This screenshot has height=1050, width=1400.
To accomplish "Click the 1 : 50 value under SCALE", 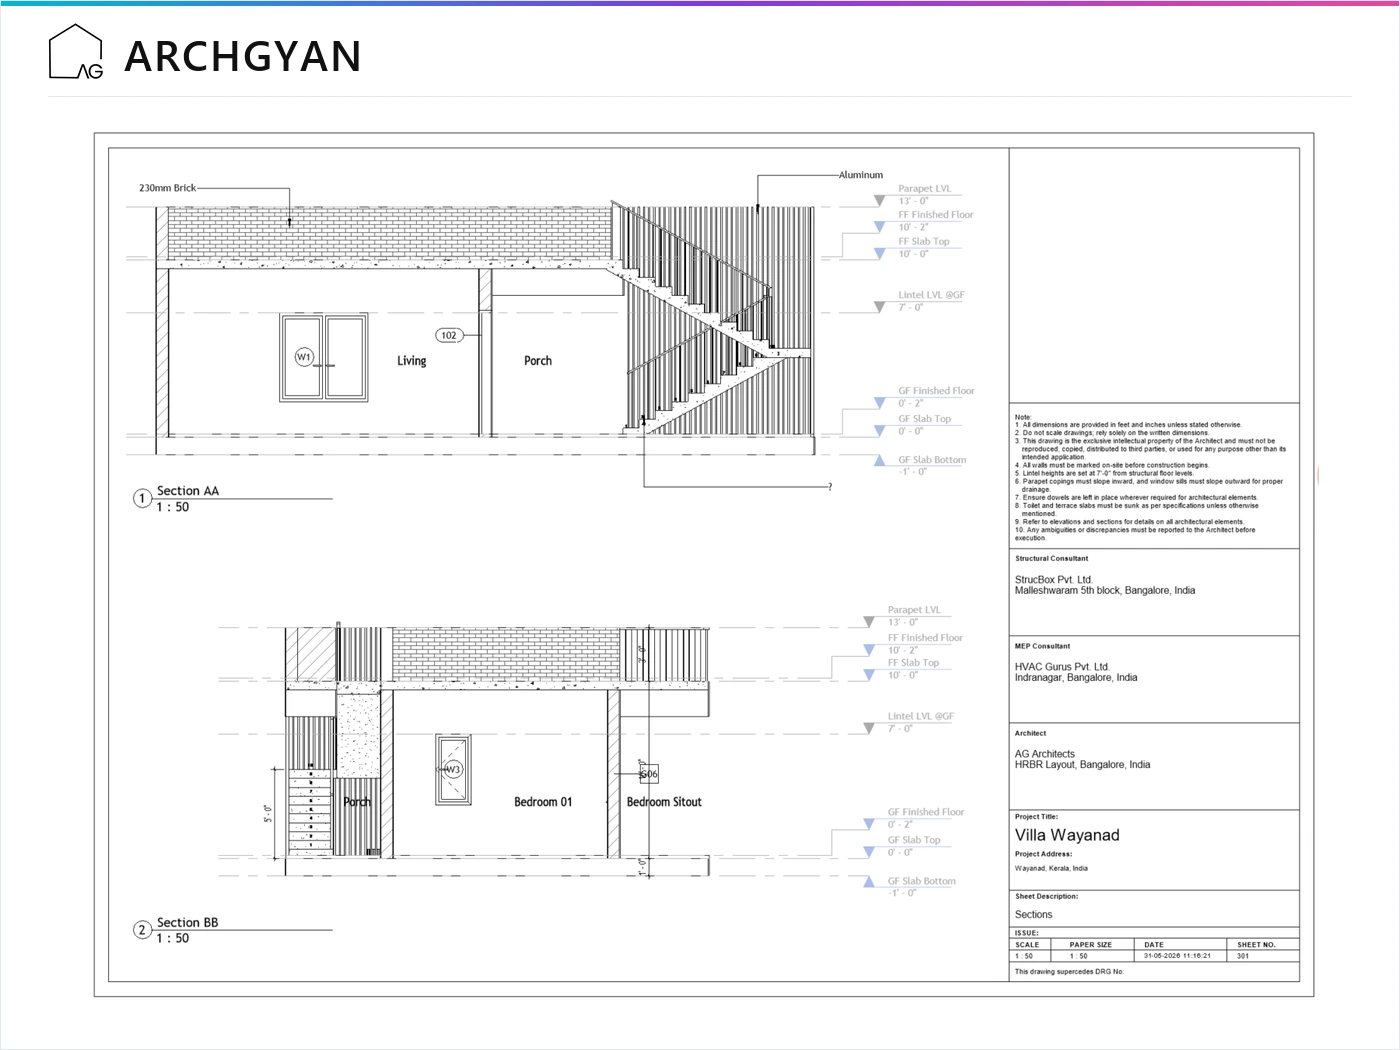I will tap(1025, 956).
